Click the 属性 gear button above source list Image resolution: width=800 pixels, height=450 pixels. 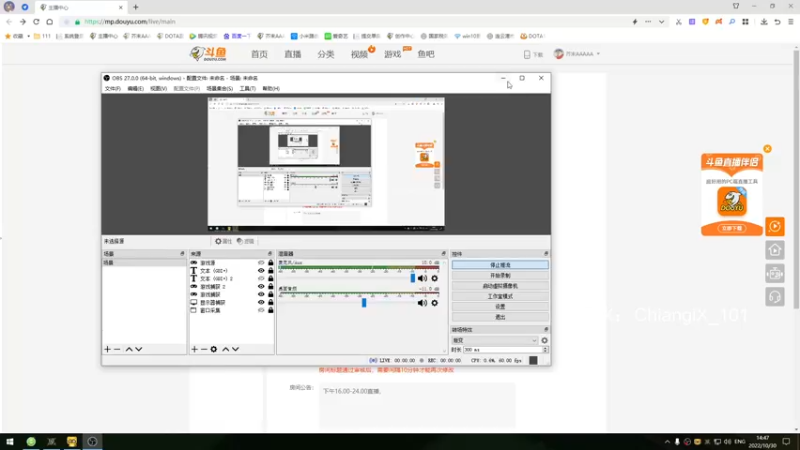(x=223, y=241)
